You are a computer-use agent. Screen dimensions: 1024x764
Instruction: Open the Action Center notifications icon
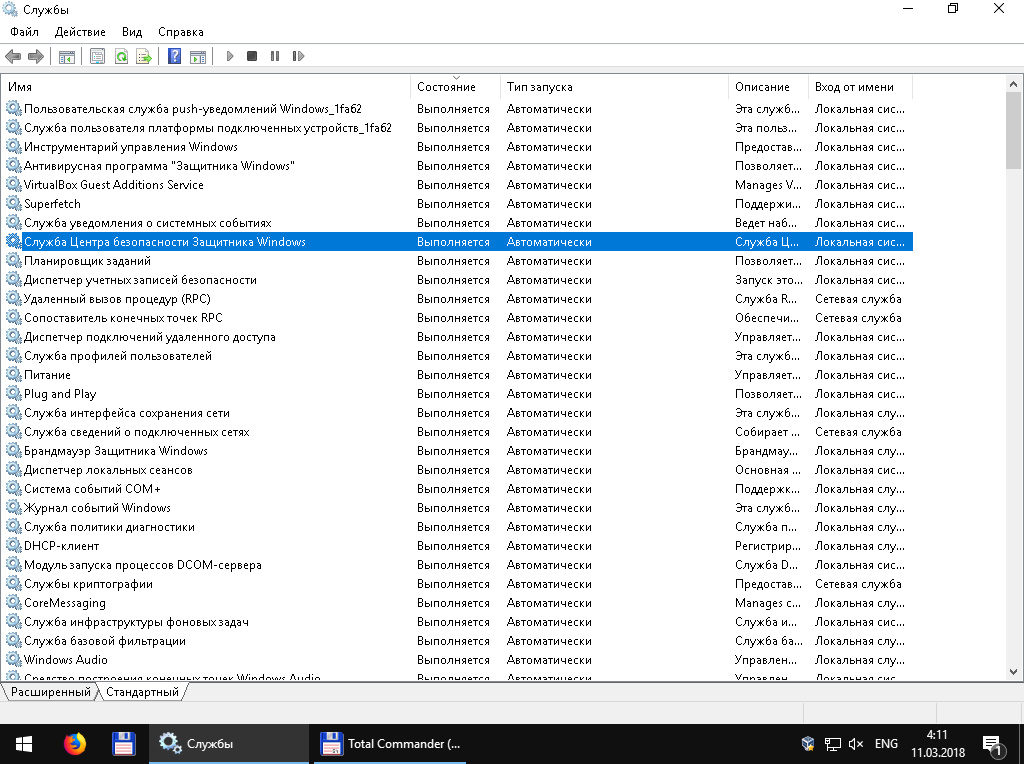click(993, 744)
